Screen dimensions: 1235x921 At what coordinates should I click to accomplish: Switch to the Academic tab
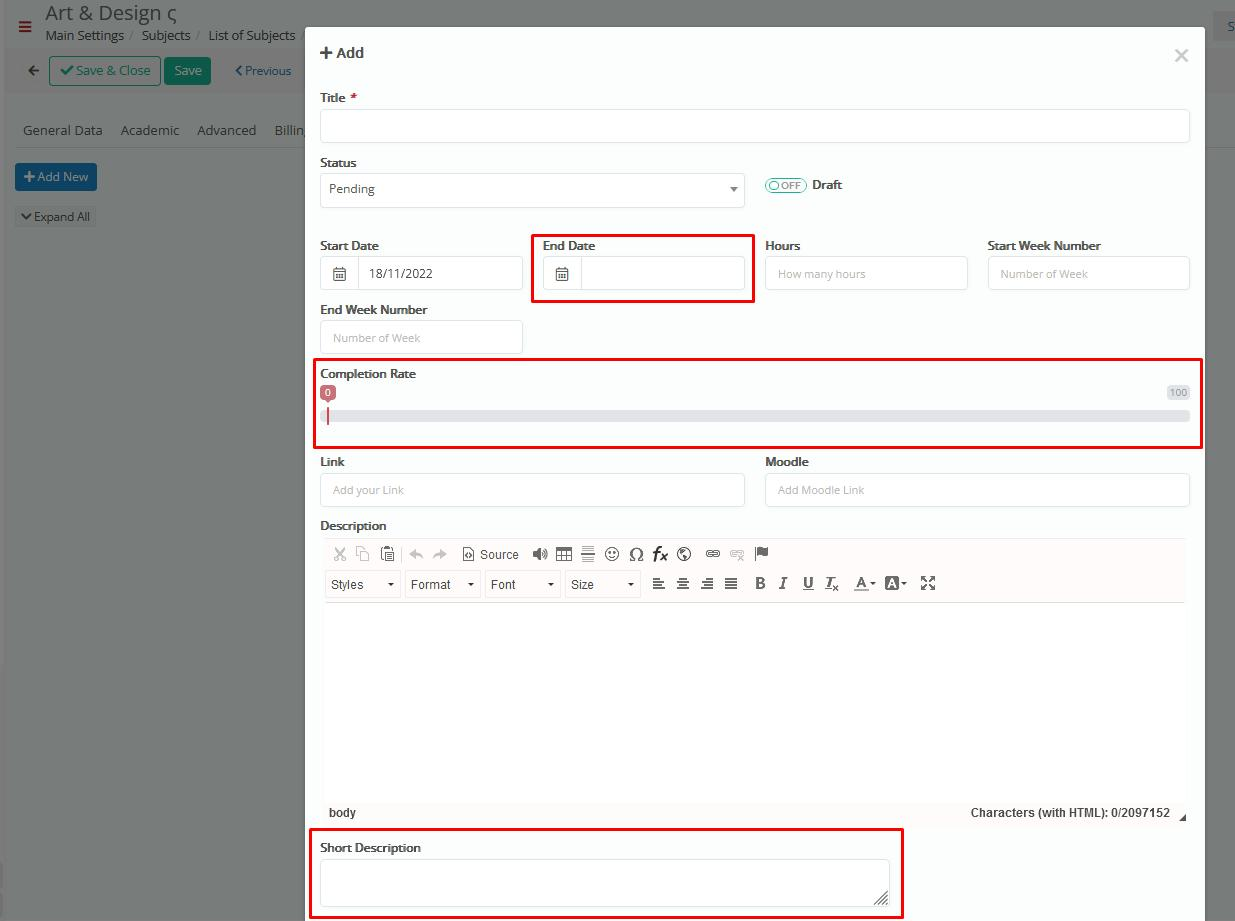(x=150, y=130)
